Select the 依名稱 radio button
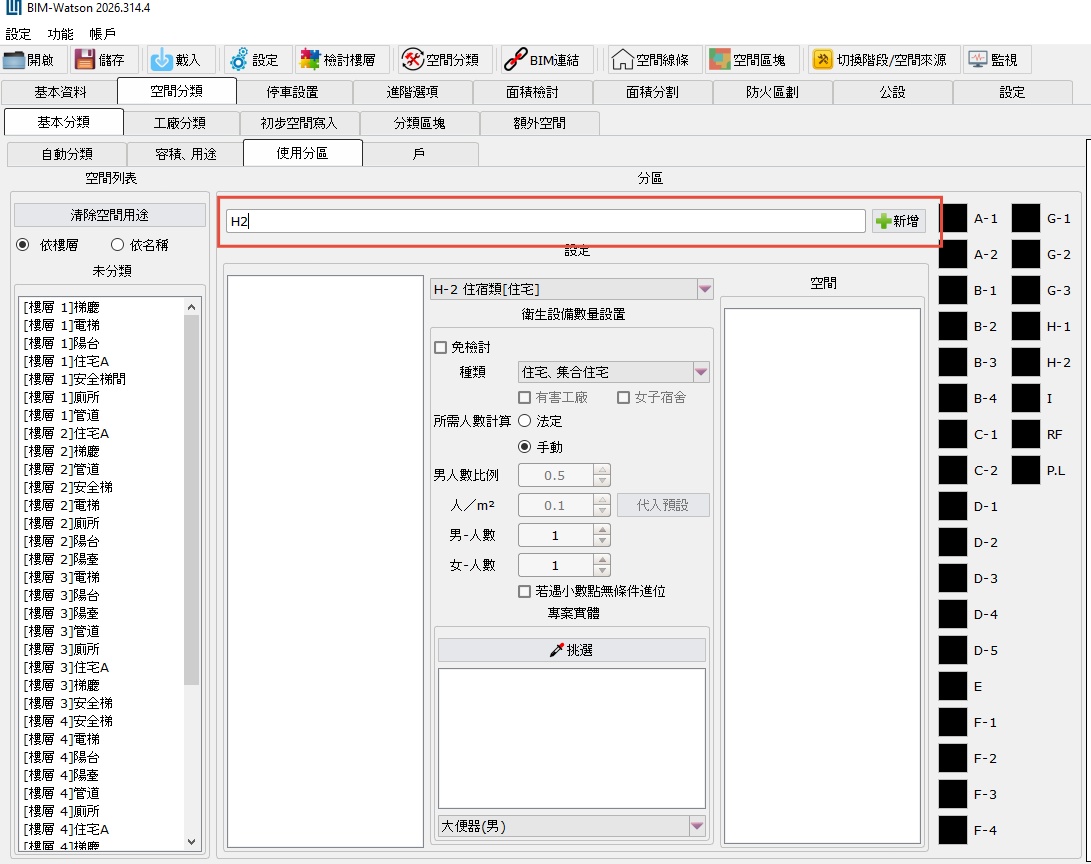Image resolution: width=1091 pixels, height=864 pixels. pyautogui.click(x=117, y=245)
